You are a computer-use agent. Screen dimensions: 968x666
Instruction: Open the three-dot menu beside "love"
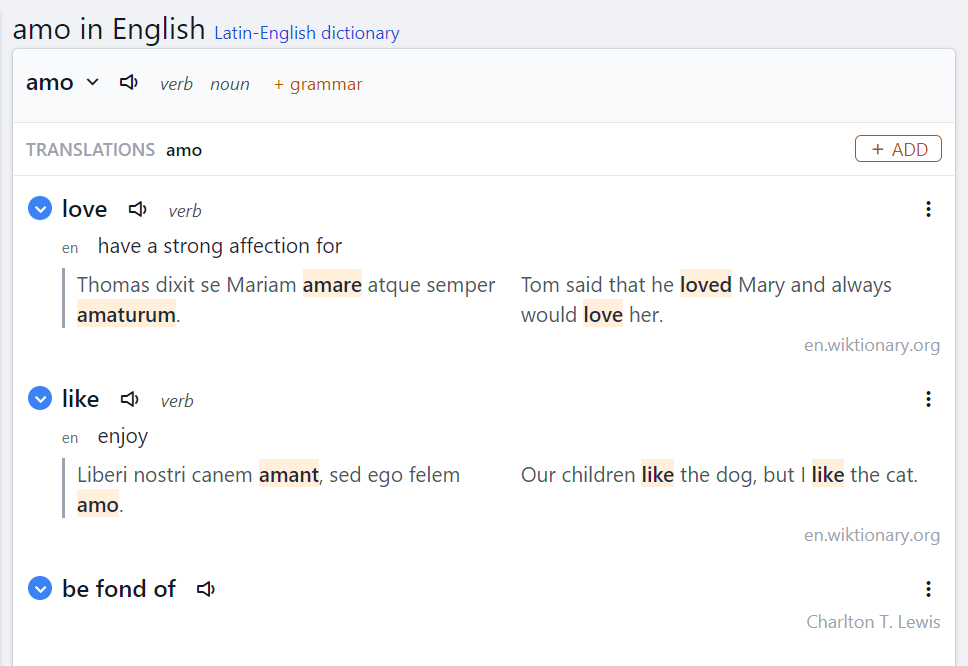[x=929, y=209]
